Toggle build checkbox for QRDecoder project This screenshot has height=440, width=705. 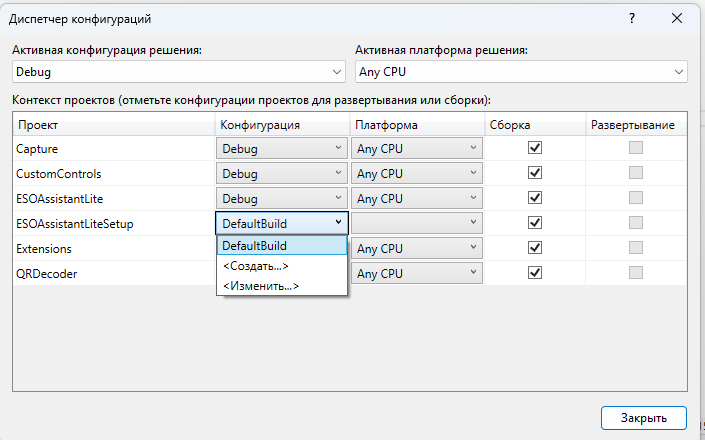pyautogui.click(x=535, y=272)
